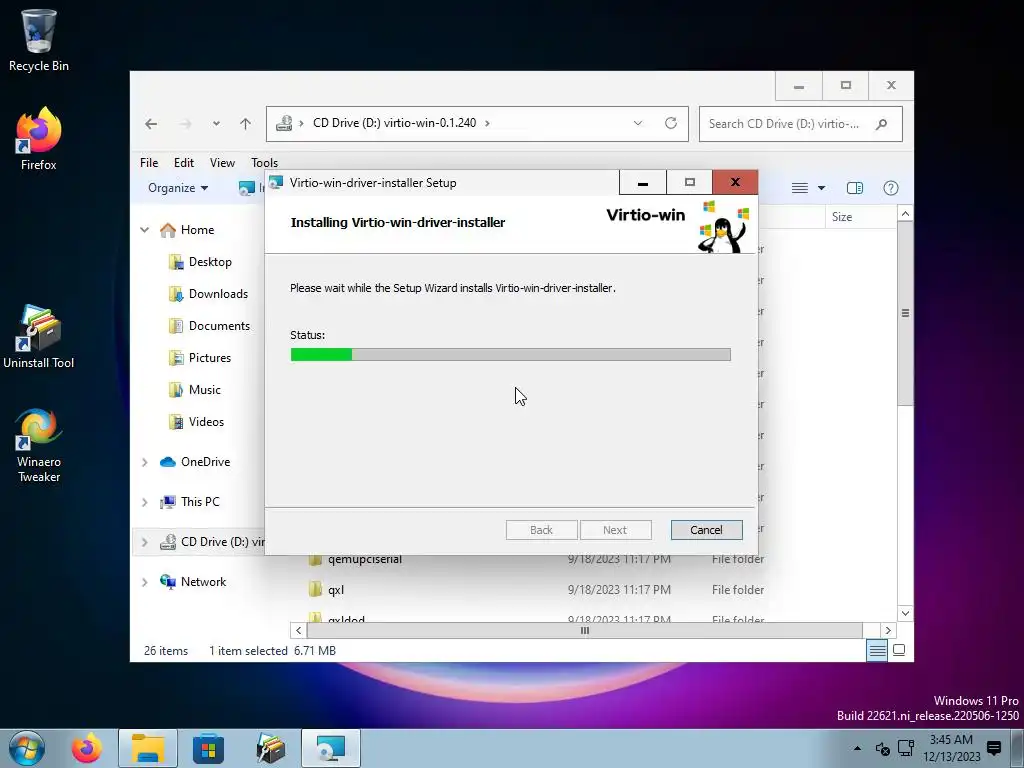The width and height of the screenshot is (1024, 768).
Task: Open recent locations dropdown in Explorer
Action: point(216,123)
